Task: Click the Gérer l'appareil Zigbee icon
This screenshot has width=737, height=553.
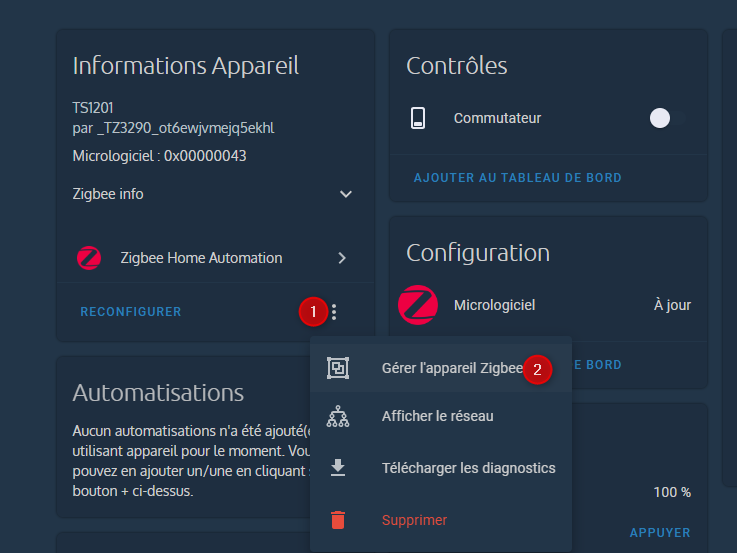Action: click(338, 368)
